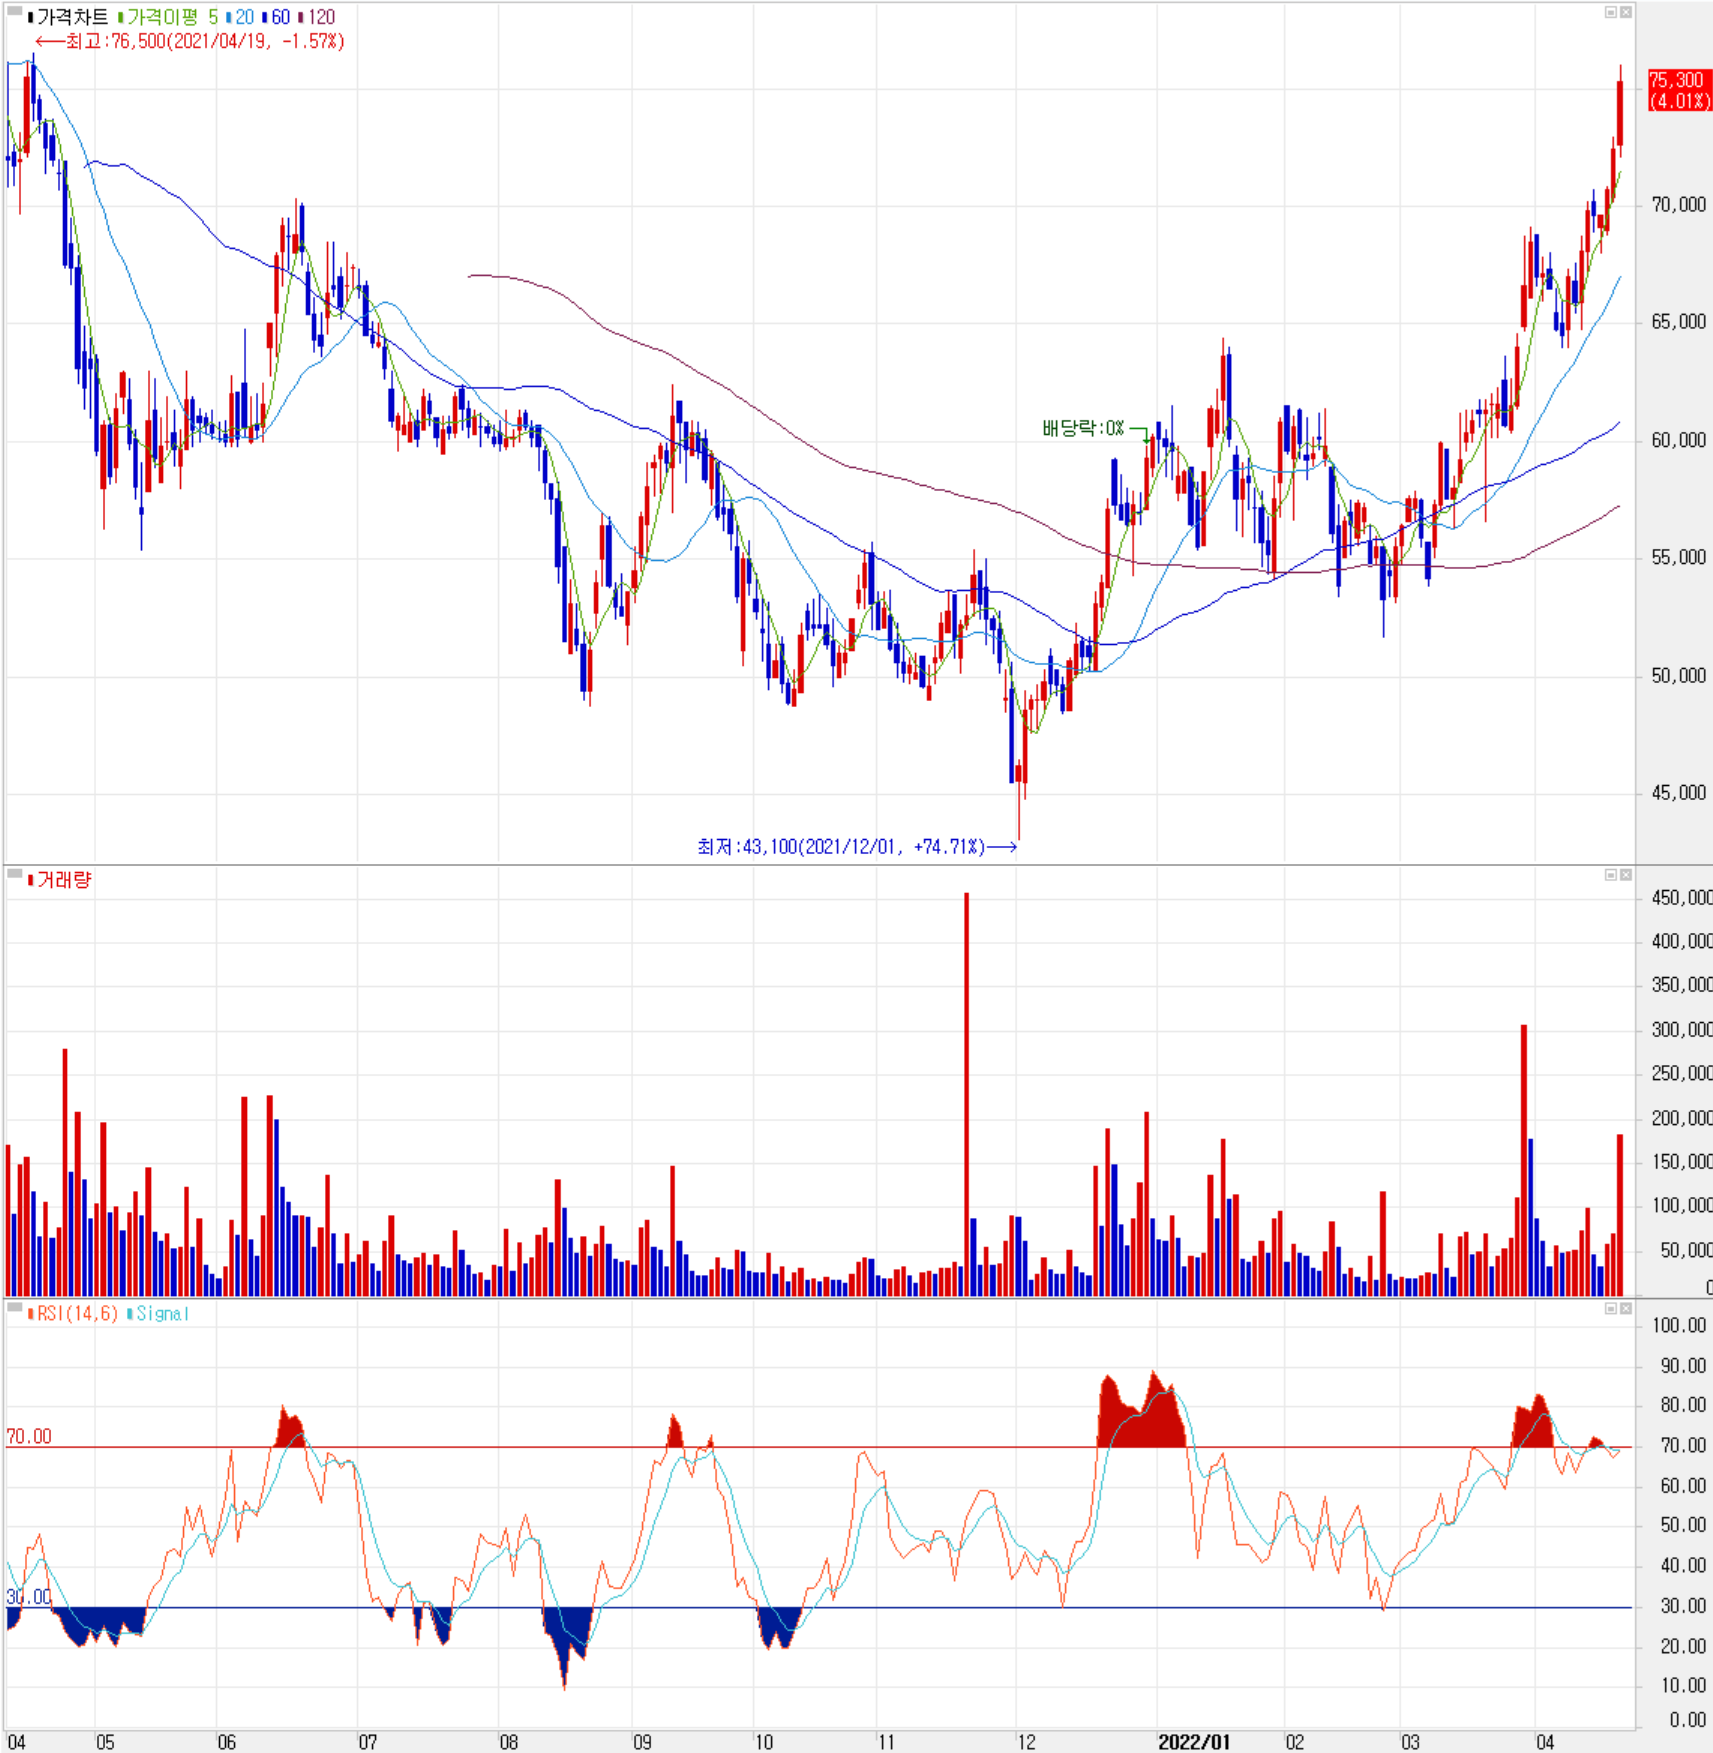
Task: Click the 06 month label on date axis
Action: [x=227, y=1742]
